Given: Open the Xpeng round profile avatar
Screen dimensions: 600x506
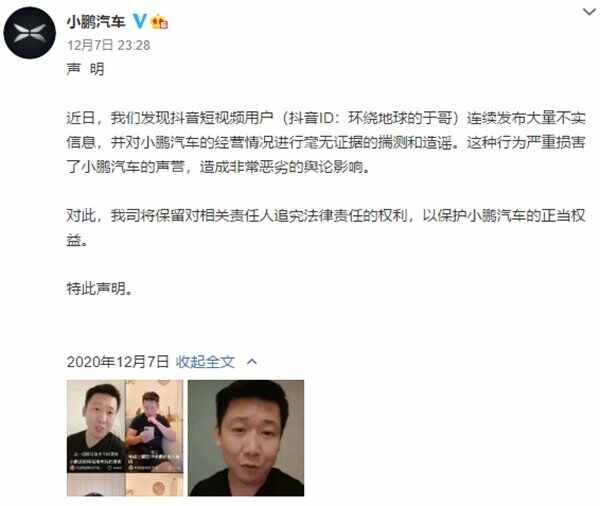Looking at the screenshot, I should tap(29, 33).
